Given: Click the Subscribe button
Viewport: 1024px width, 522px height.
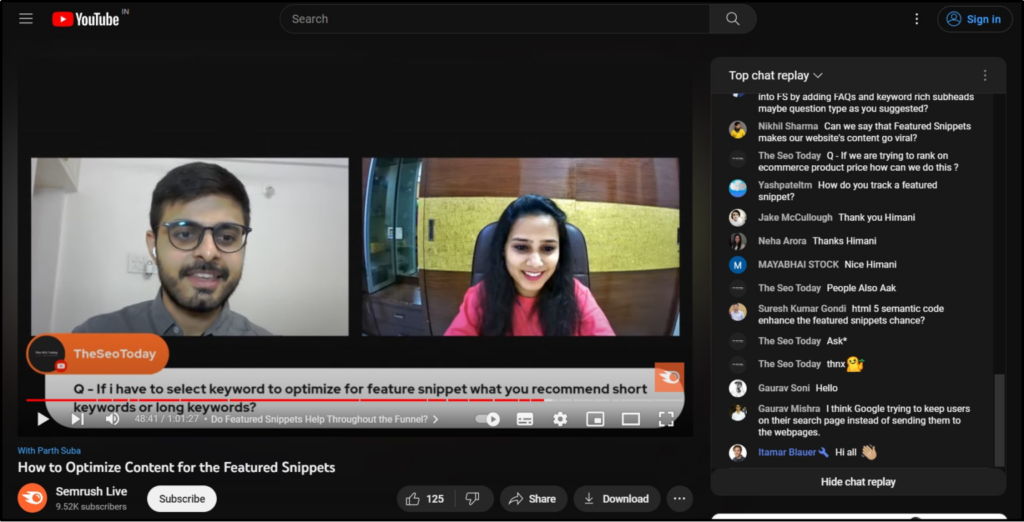Looking at the screenshot, I should click(x=182, y=499).
